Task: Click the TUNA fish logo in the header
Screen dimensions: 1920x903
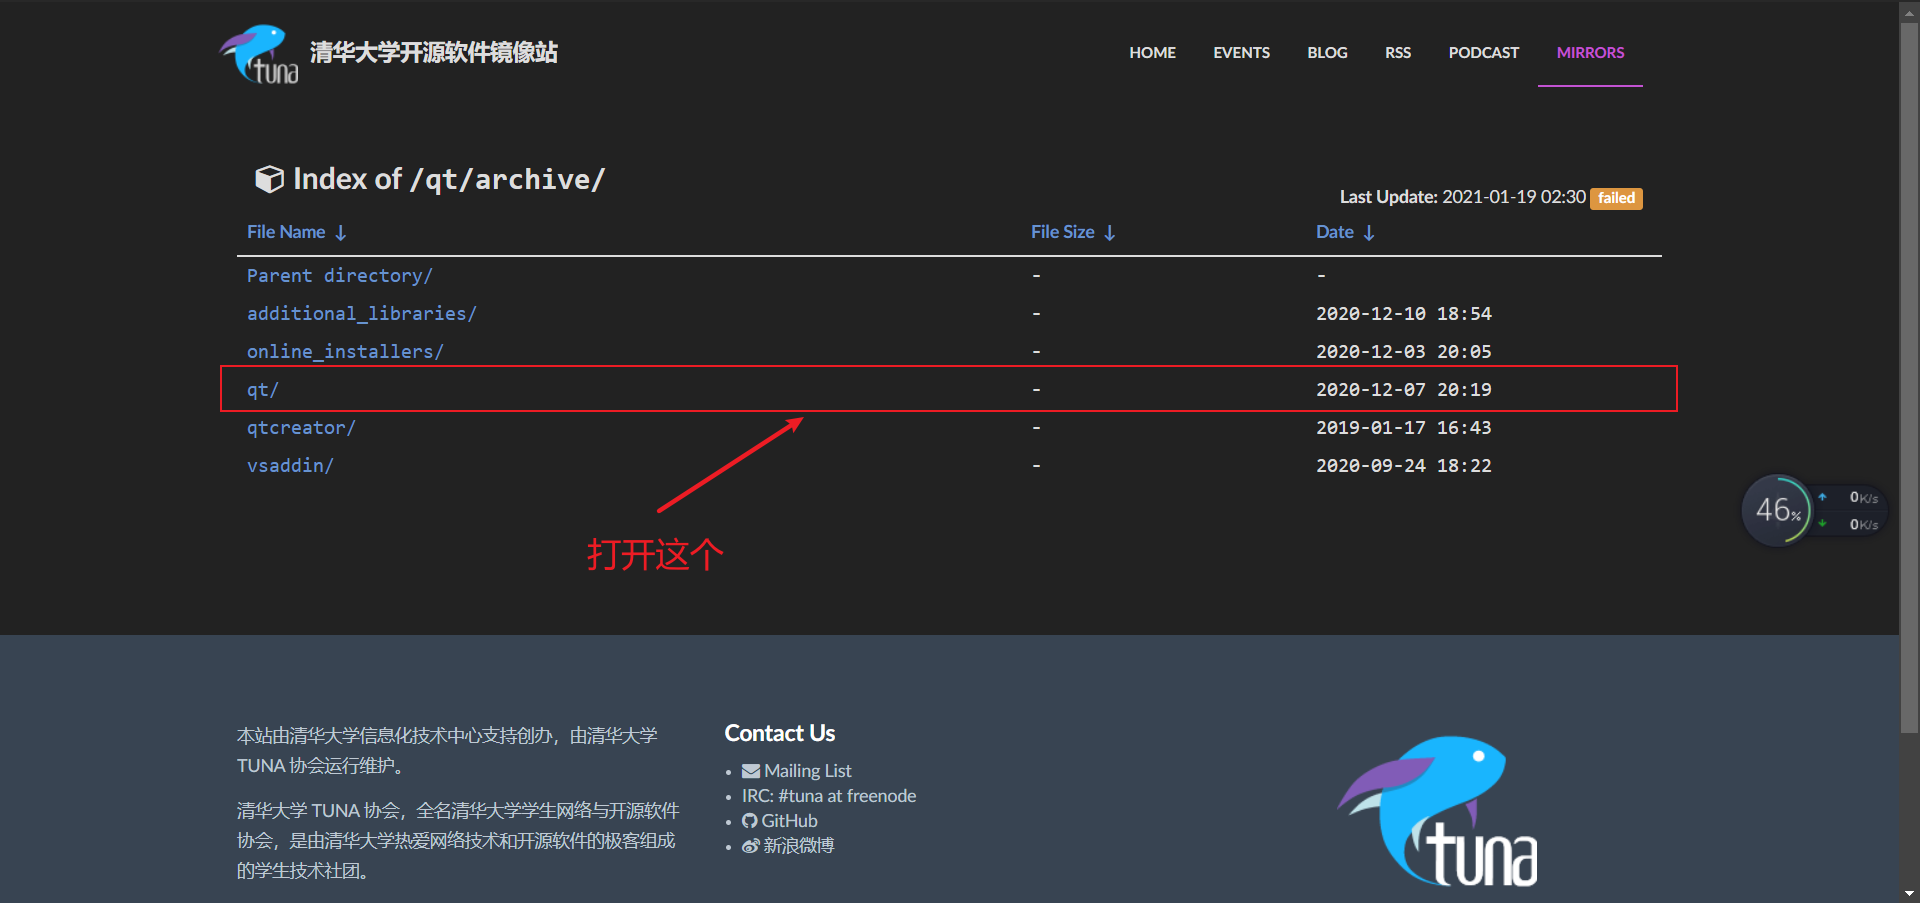Action: (258, 53)
